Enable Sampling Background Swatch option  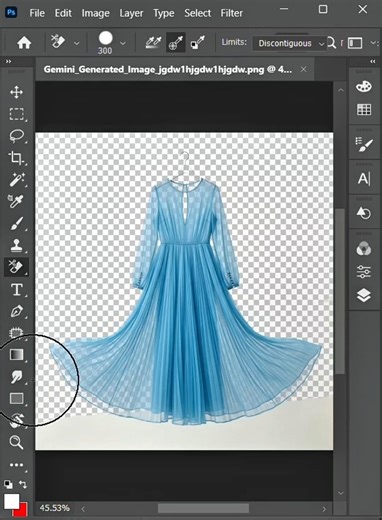coord(198,43)
